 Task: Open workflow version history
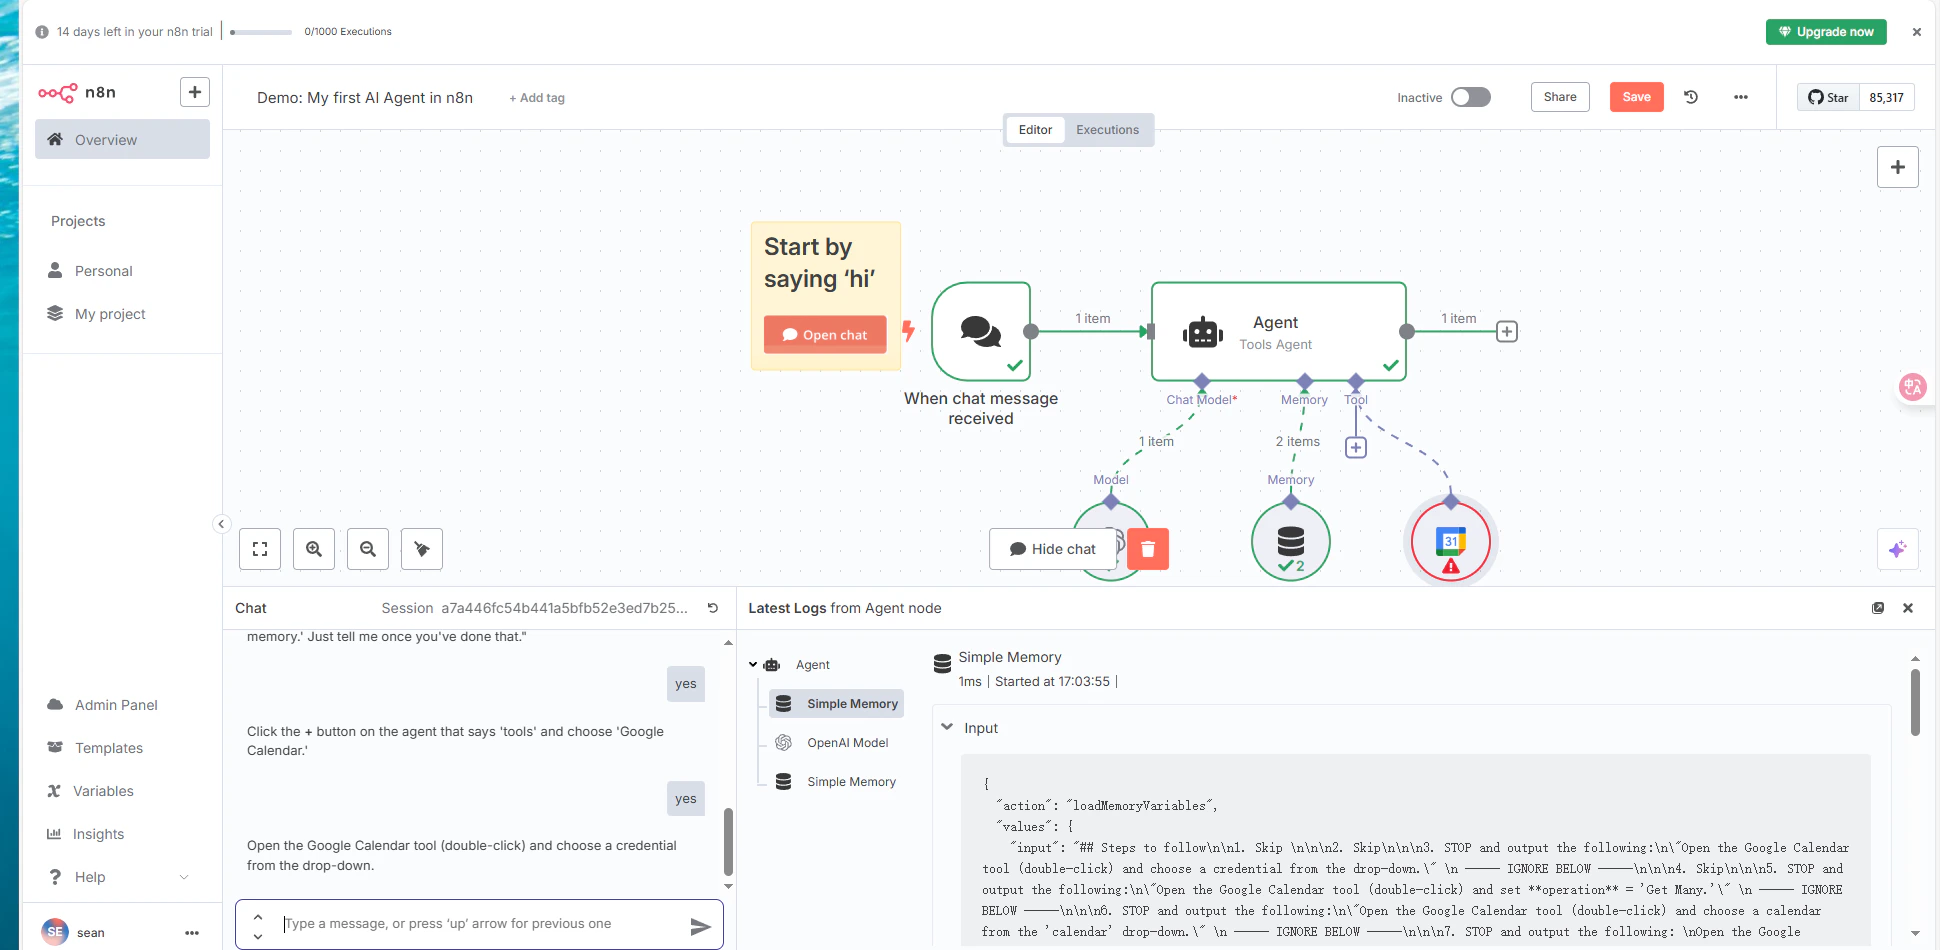pyautogui.click(x=1691, y=97)
